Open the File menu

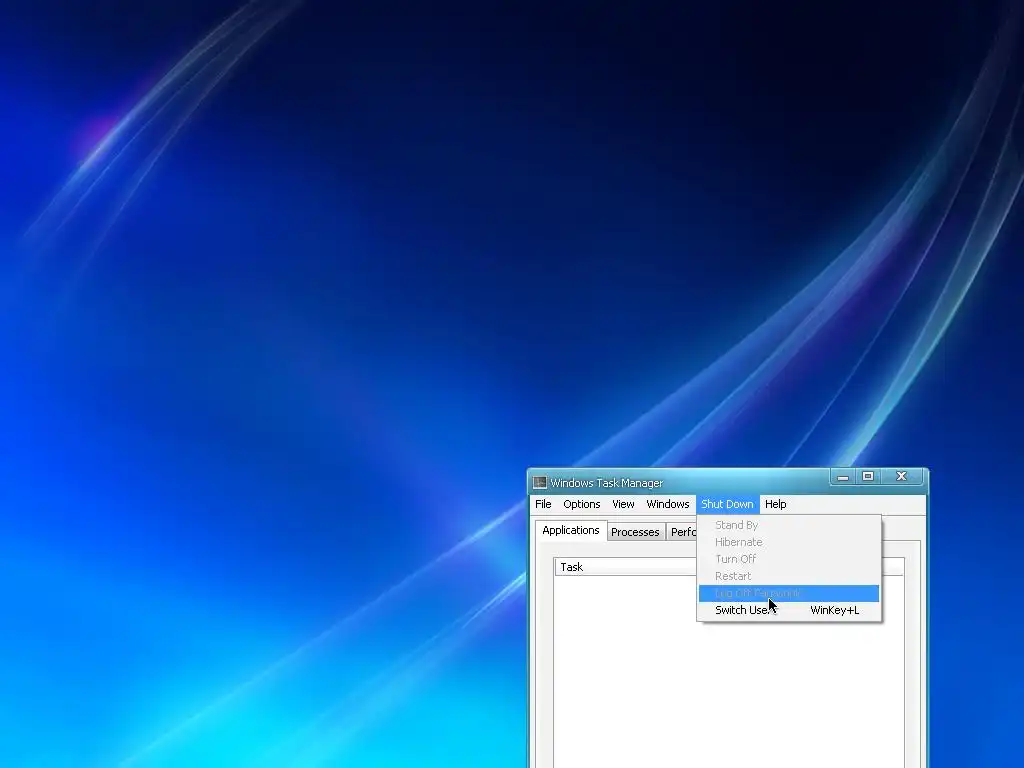click(x=543, y=504)
